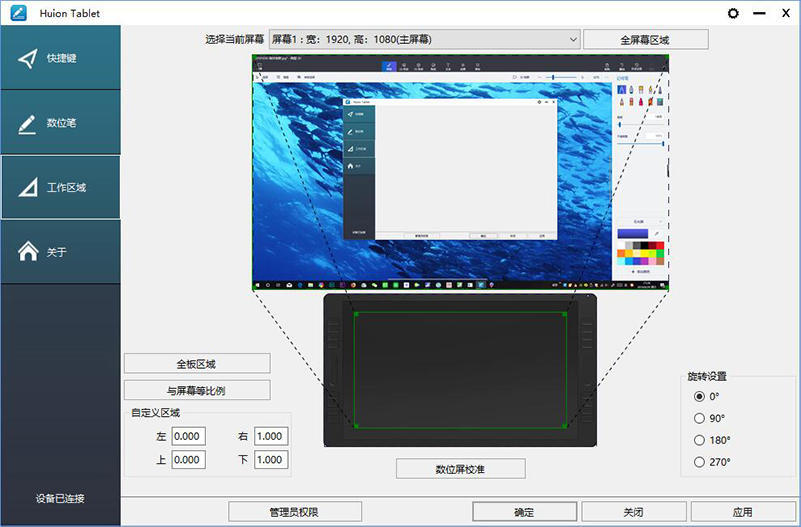Click the 关闭 close button at bottom

633,512
